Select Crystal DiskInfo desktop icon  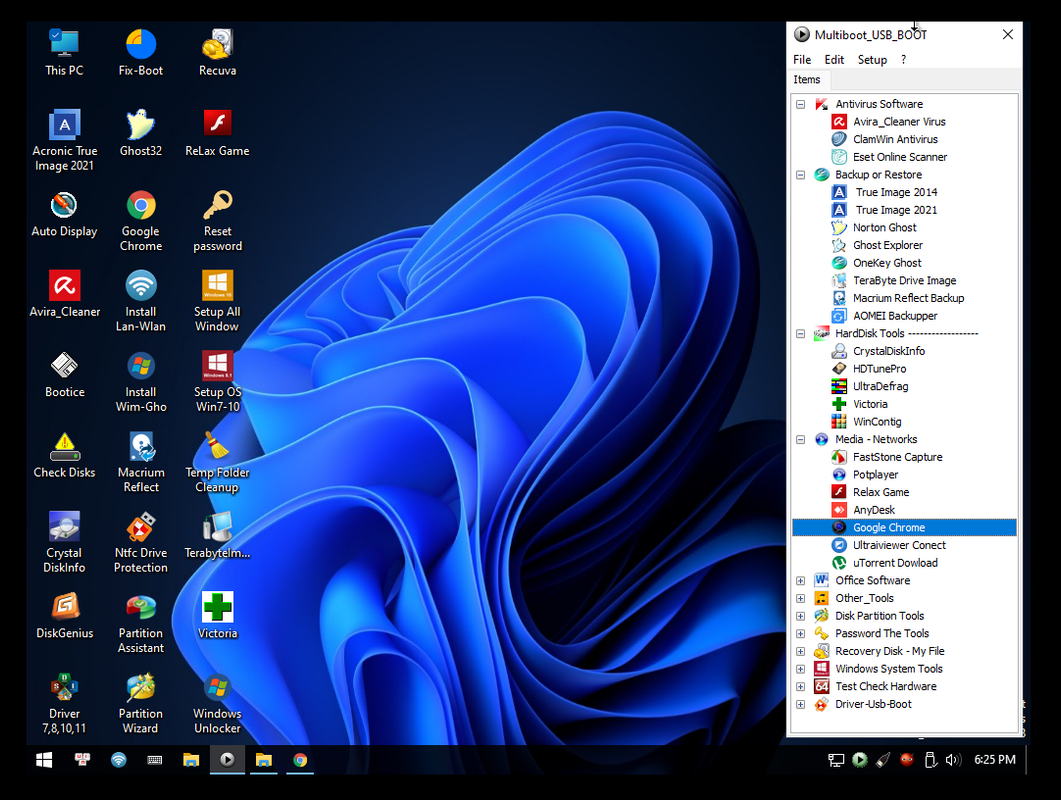[x=64, y=543]
